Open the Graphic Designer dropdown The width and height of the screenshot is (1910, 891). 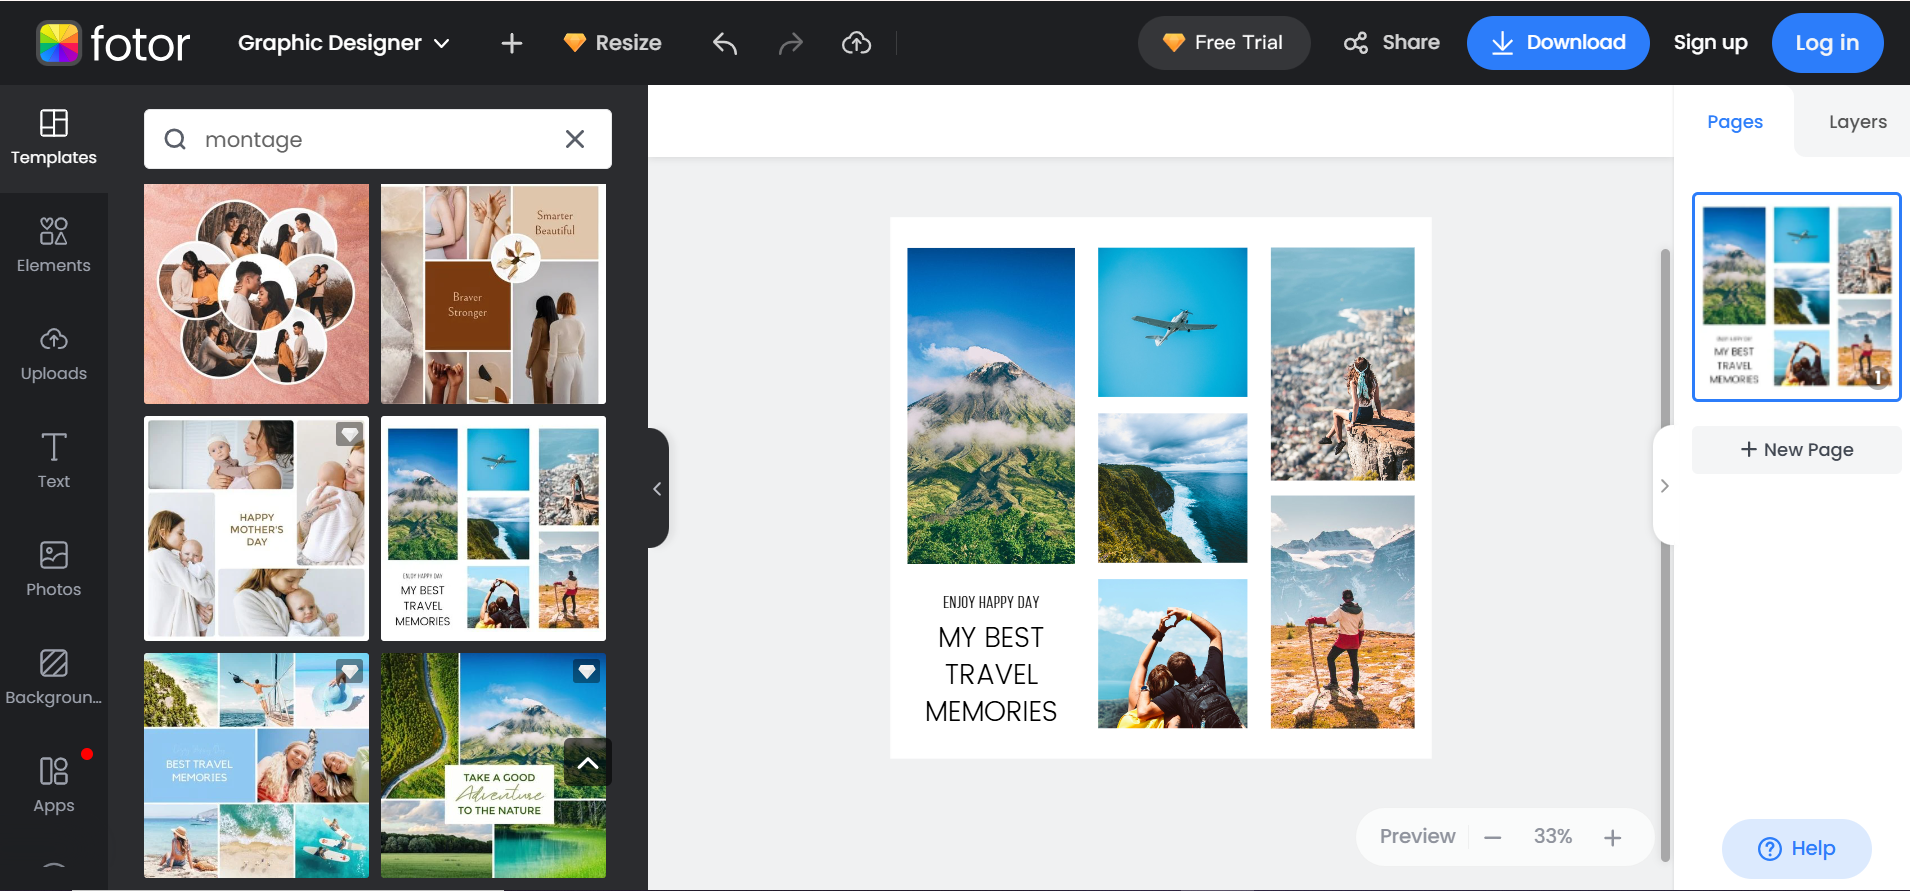(x=344, y=43)
